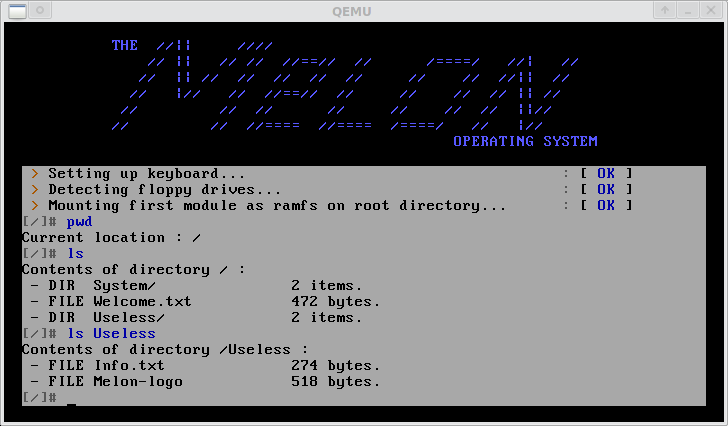Click the last empty shell prompt cursor
728x426 pixels.
[71, 404]
